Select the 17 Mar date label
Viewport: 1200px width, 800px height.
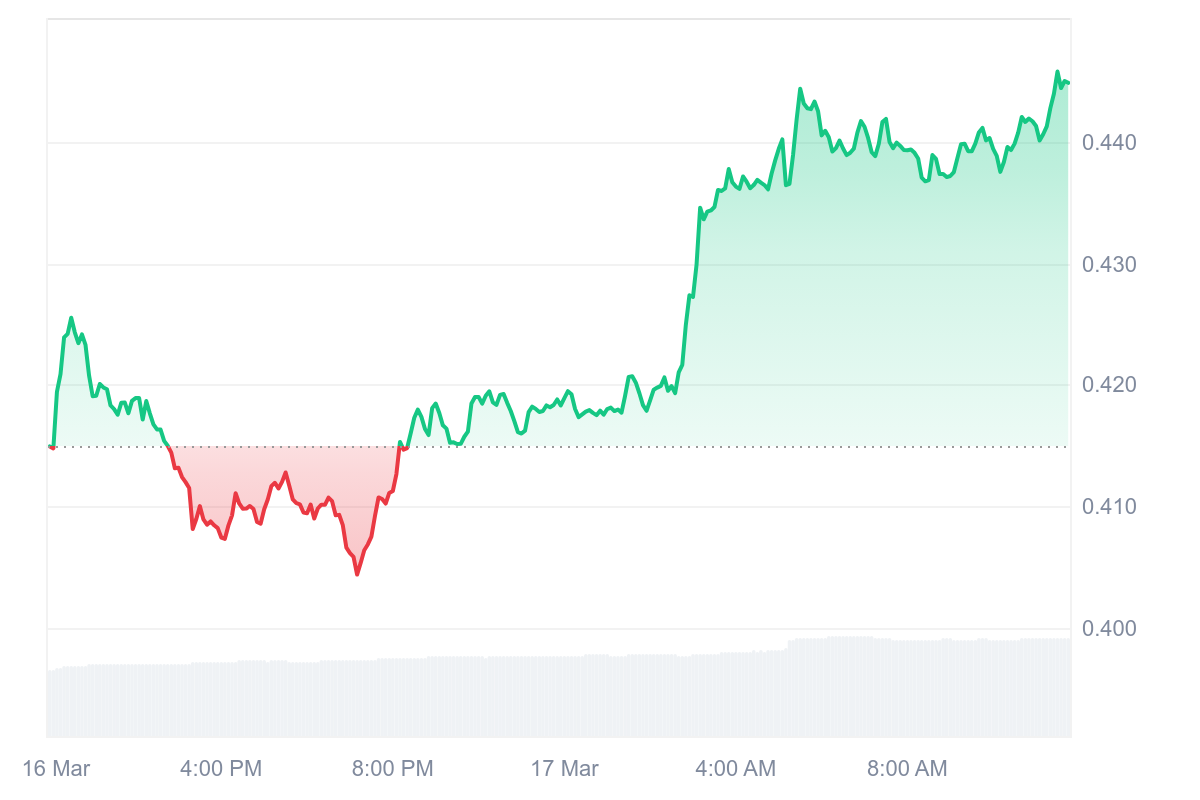565,769
